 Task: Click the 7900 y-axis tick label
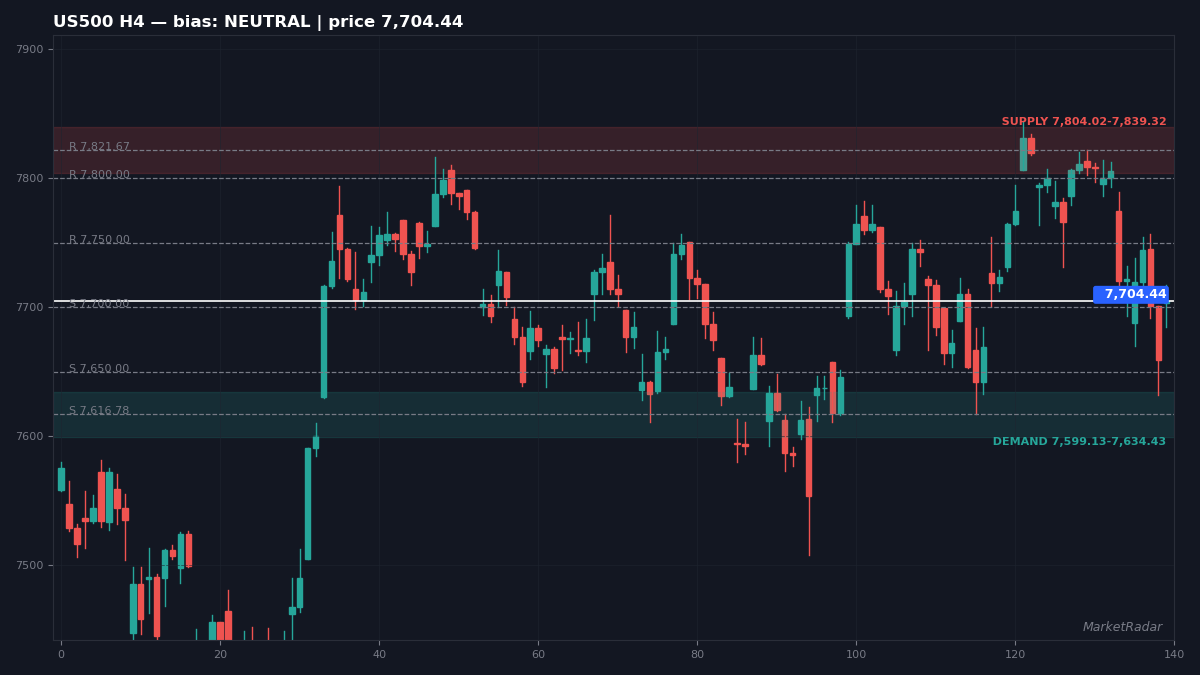[30, 50]
